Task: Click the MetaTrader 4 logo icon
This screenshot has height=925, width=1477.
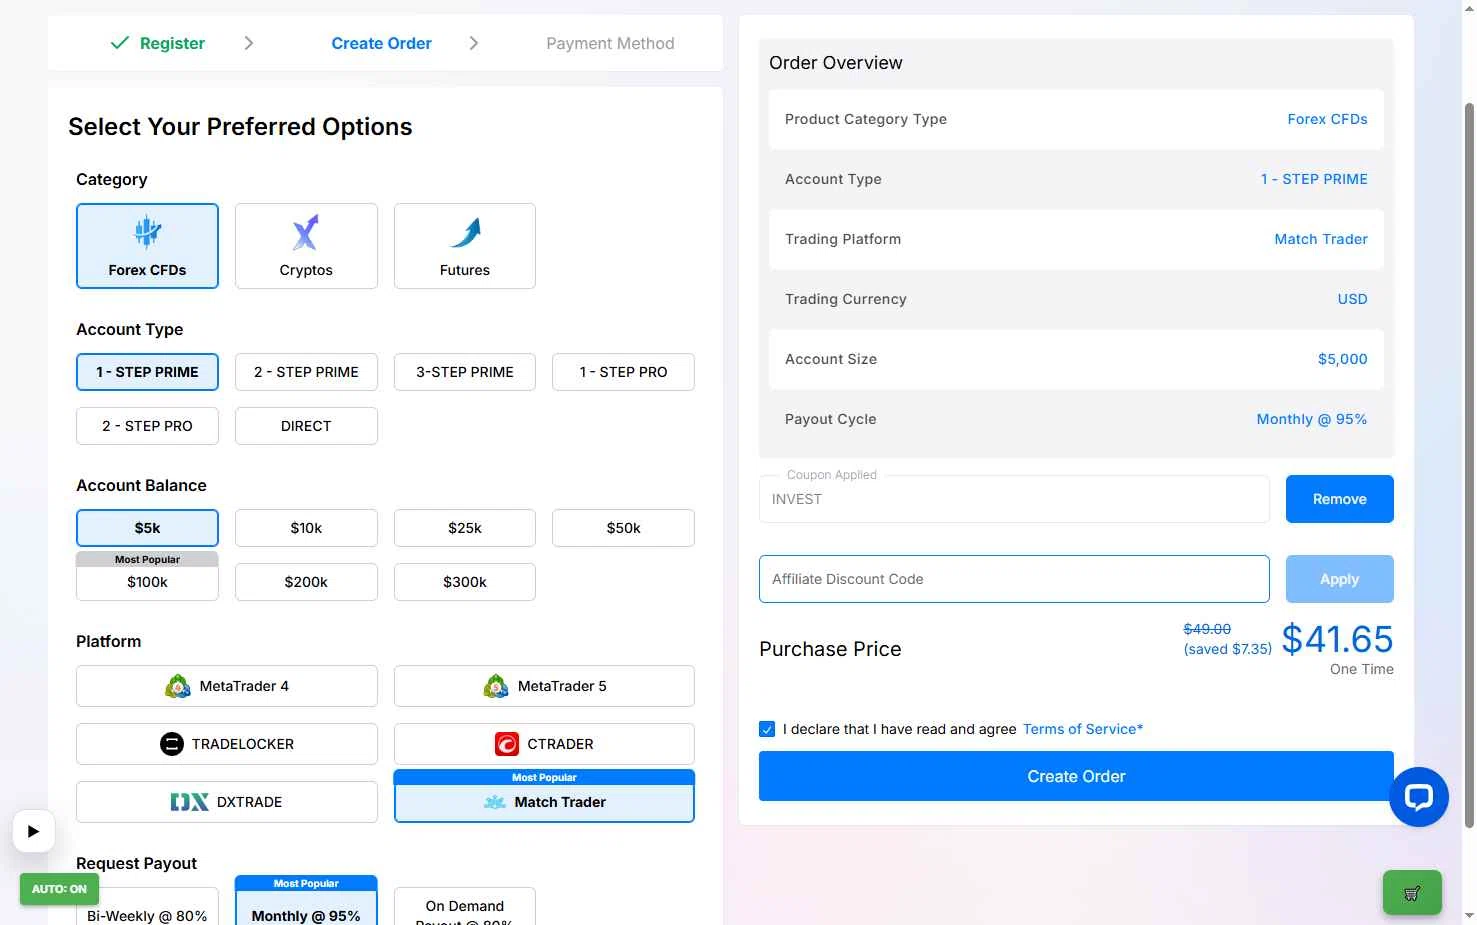Action: [178, 686]
